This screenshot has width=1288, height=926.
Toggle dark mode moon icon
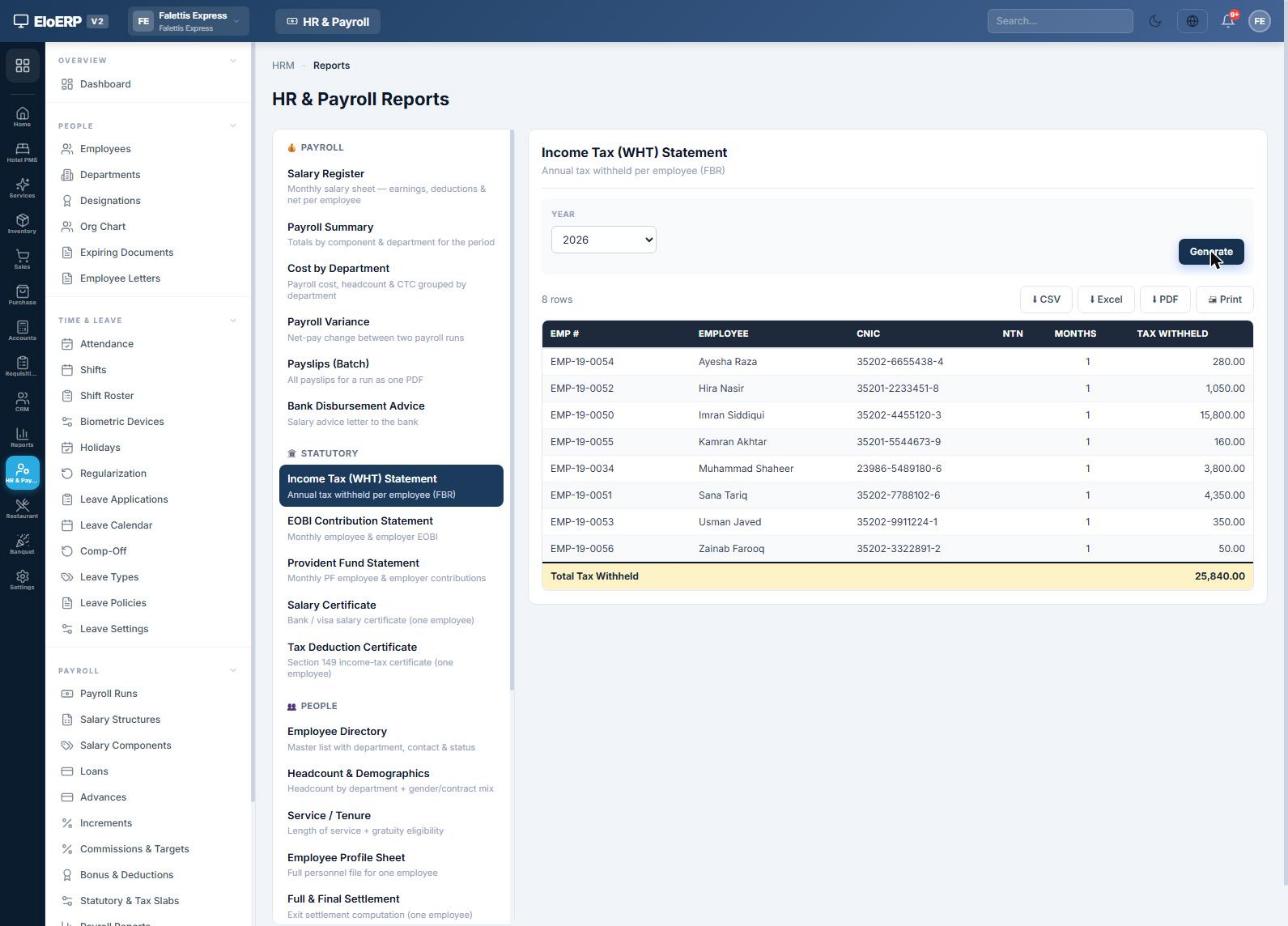1155,21
